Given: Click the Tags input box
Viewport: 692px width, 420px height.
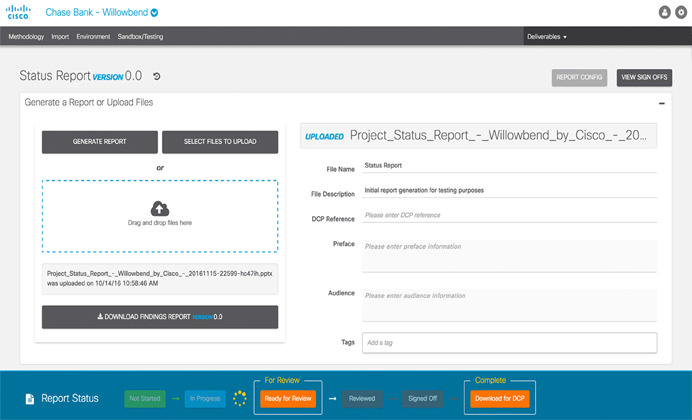Looking at the screenshot, I should pos(510,343).
